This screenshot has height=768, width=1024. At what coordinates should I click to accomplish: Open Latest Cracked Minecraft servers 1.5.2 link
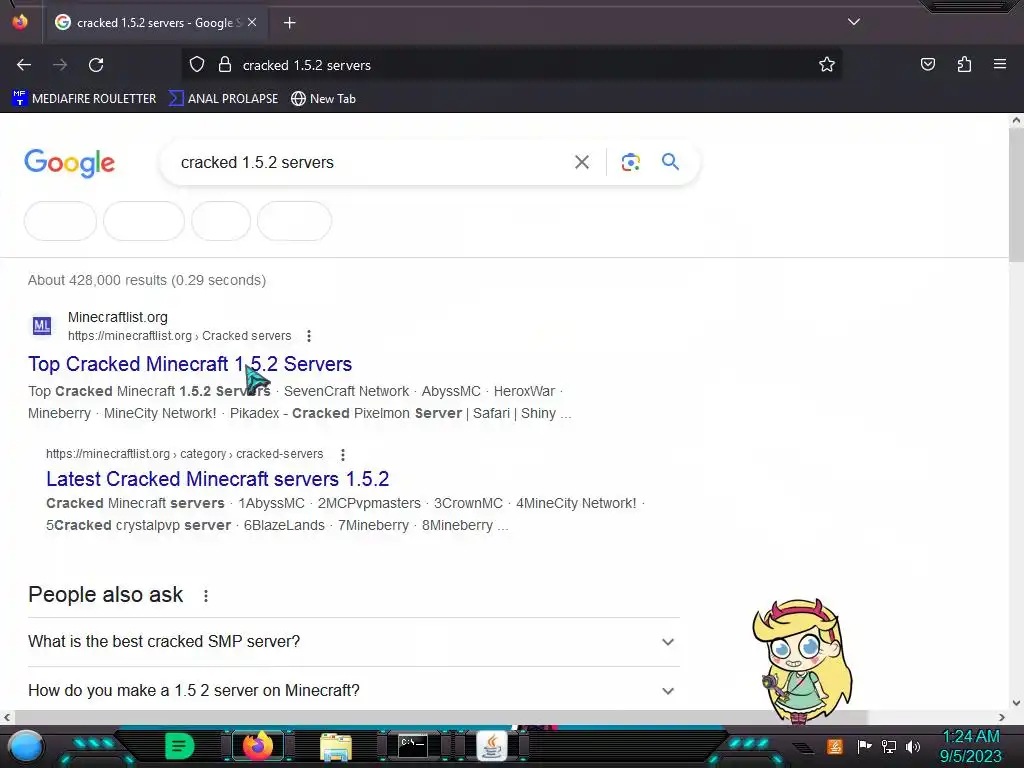pyautogui.click(x=217, y=479)
